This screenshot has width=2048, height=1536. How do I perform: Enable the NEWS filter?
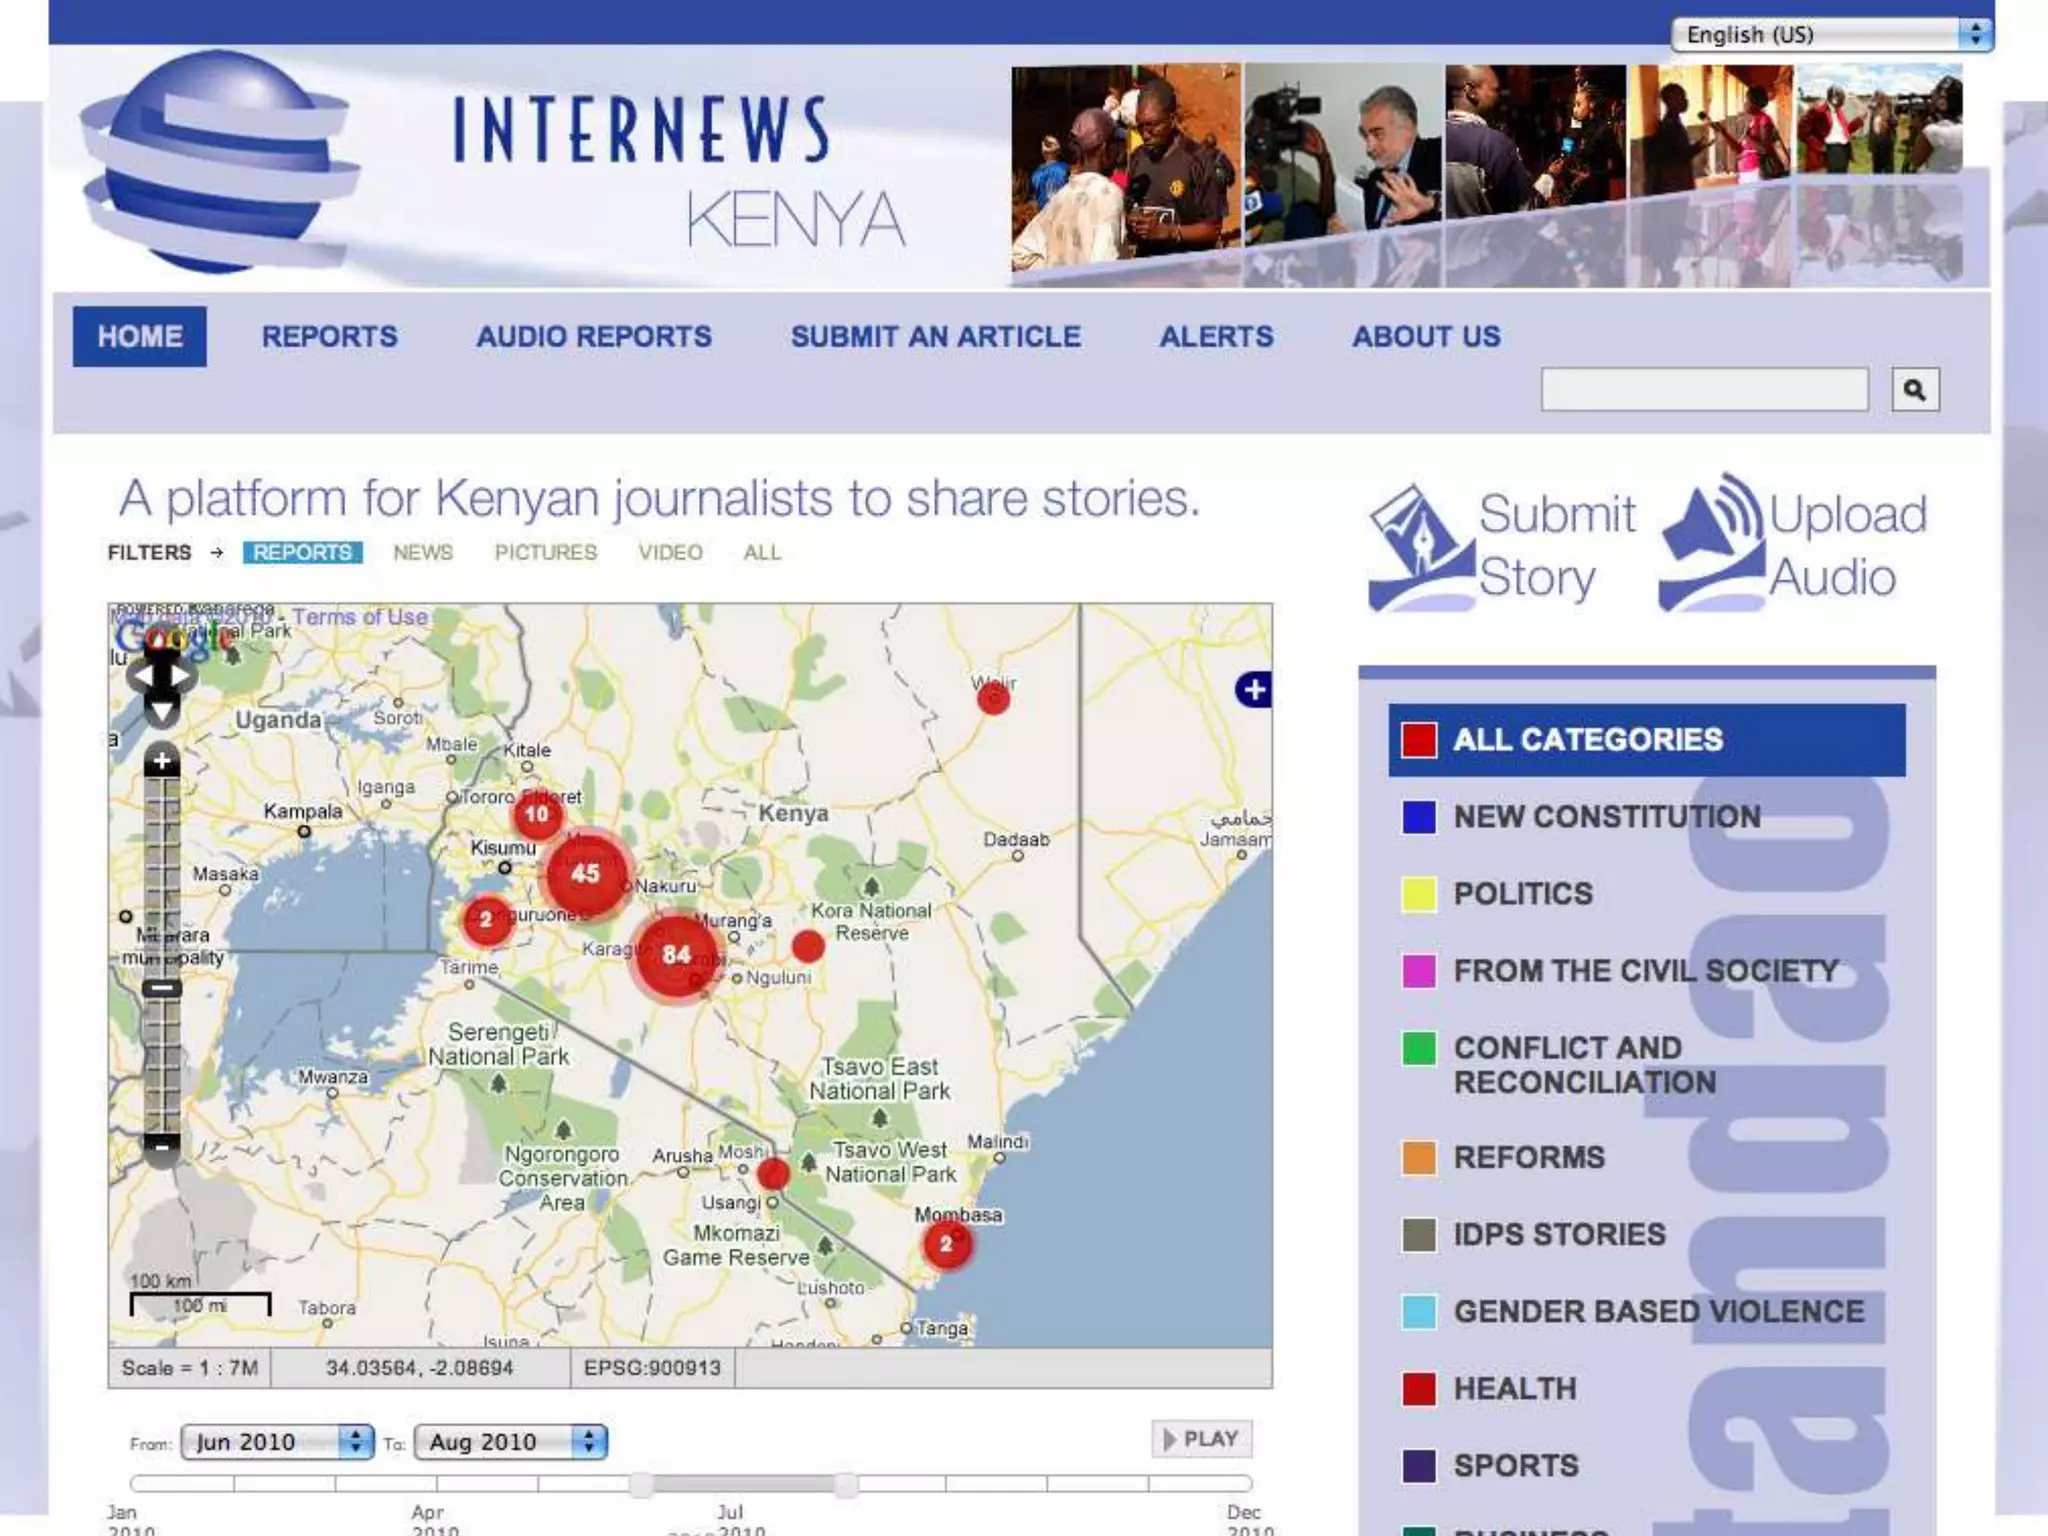point(423,553)
